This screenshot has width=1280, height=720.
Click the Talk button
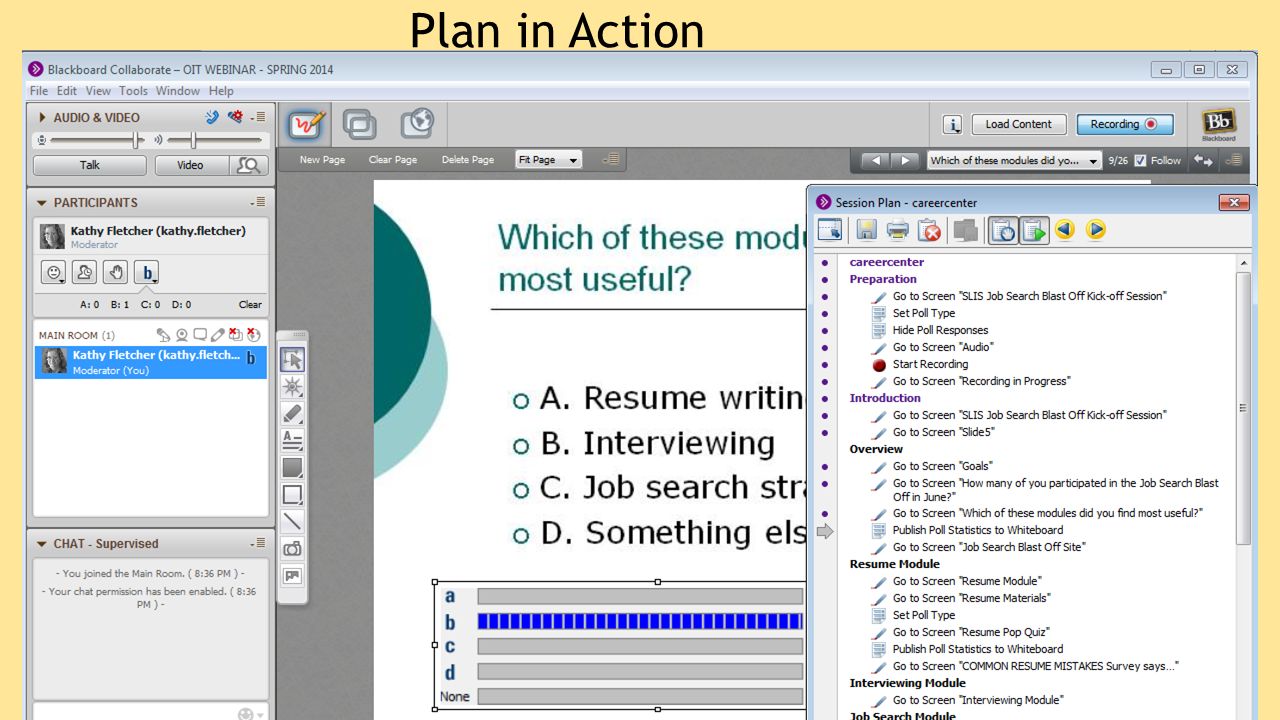(x=90, y=165)
